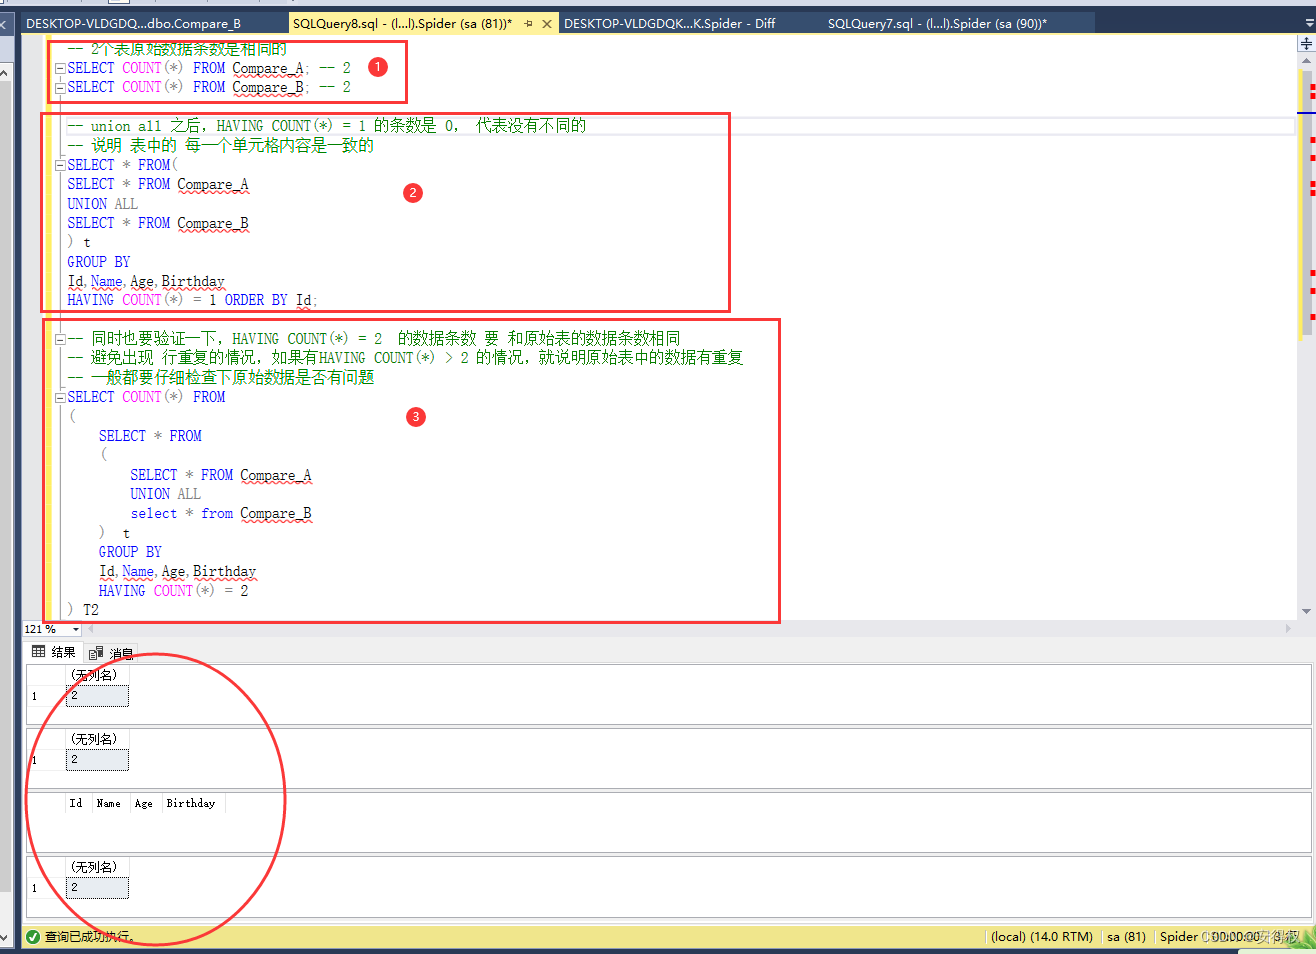Click the editor vertical scrollbar down arrow

click(1306, 612)
